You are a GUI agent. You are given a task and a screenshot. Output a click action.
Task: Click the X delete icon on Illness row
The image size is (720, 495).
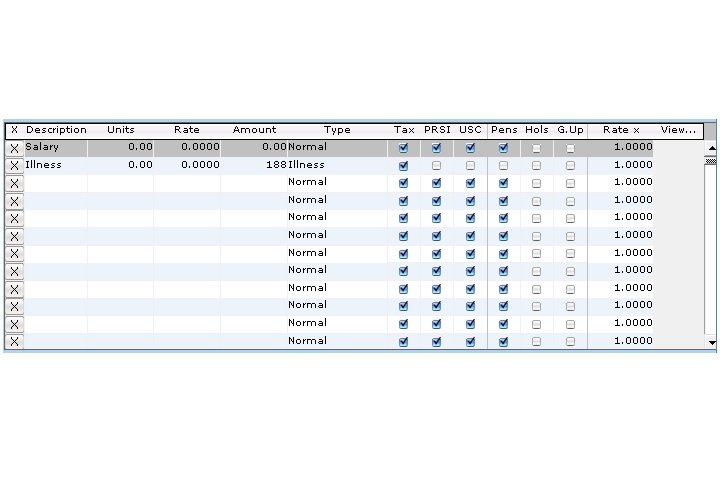coord(14,166)
